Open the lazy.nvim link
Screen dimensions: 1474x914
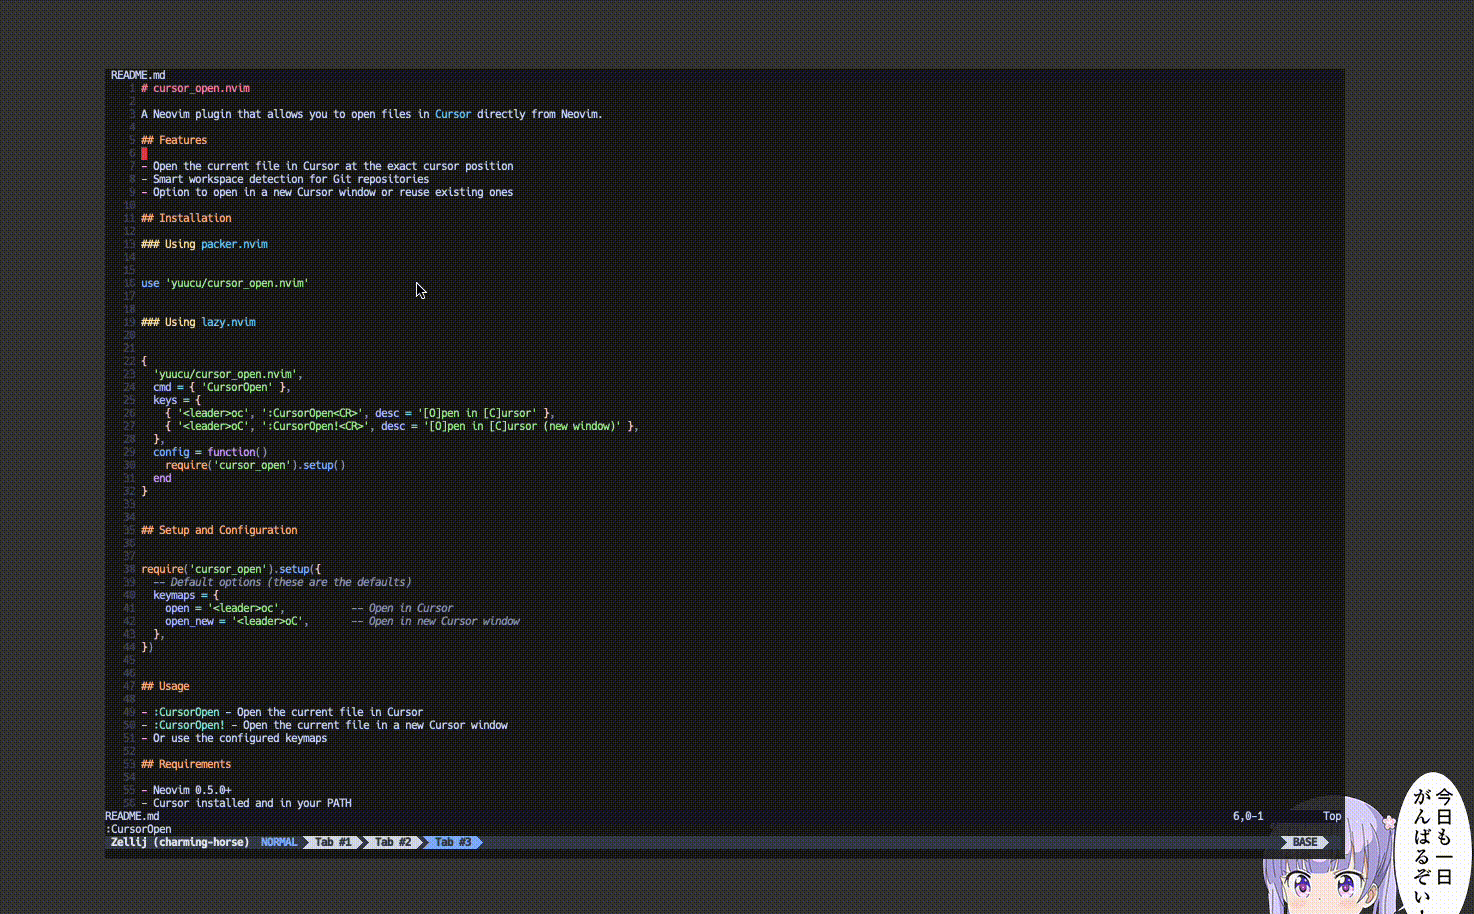click(228, 322)
